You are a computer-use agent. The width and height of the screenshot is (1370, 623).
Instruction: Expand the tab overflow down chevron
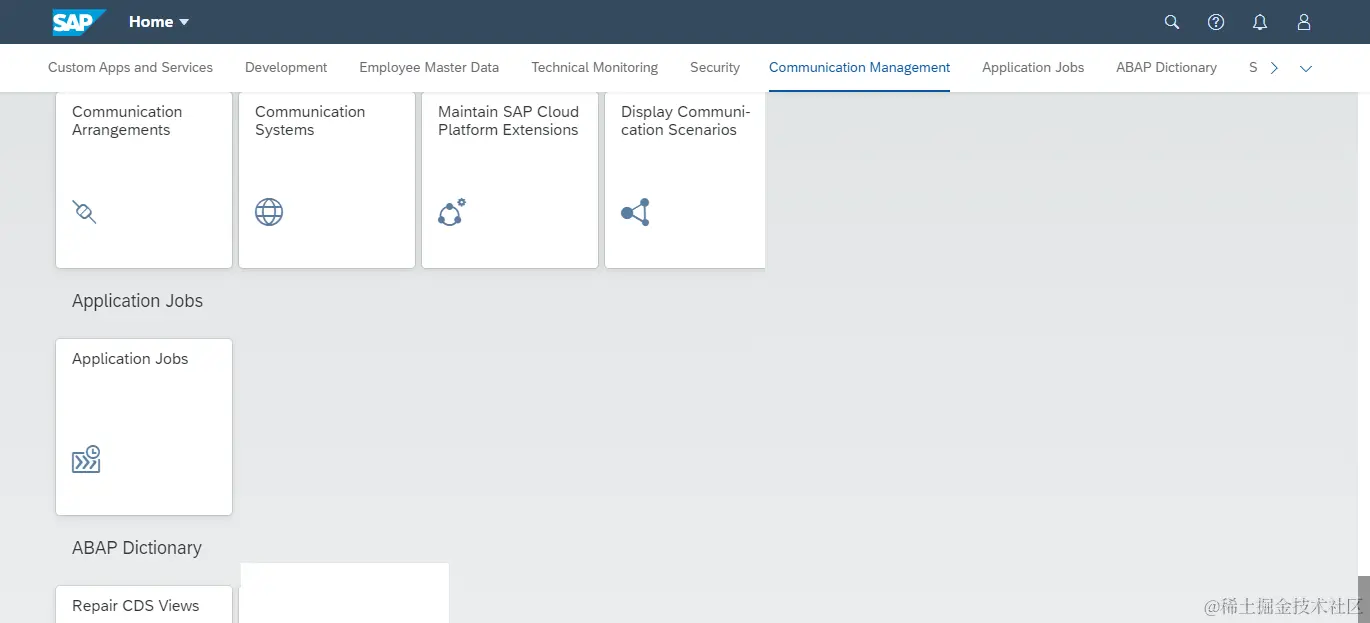tap(1305, 68)
